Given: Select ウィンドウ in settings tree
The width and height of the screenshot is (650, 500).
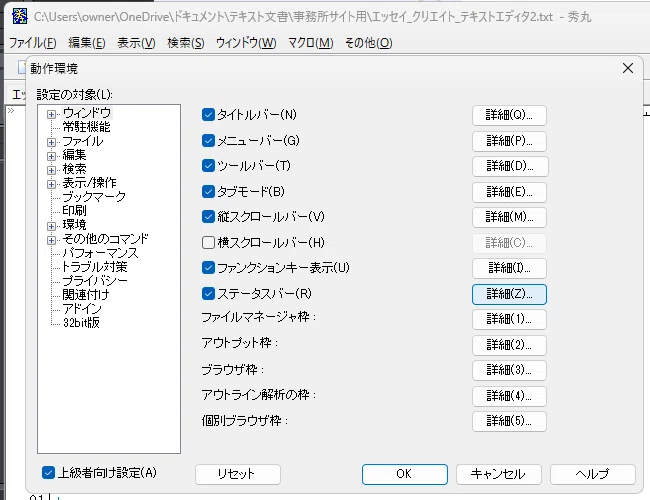Looking at the screenshot, I should 87,113.
